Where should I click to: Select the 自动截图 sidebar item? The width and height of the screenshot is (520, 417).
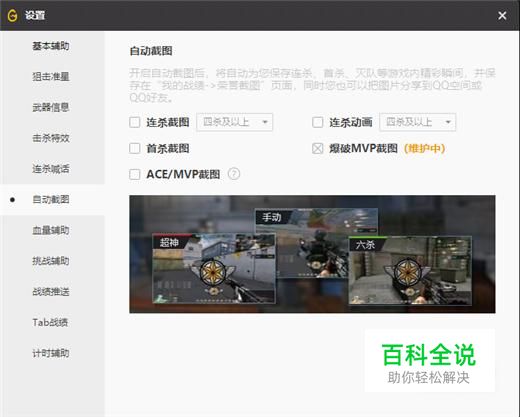pos(52,199)
